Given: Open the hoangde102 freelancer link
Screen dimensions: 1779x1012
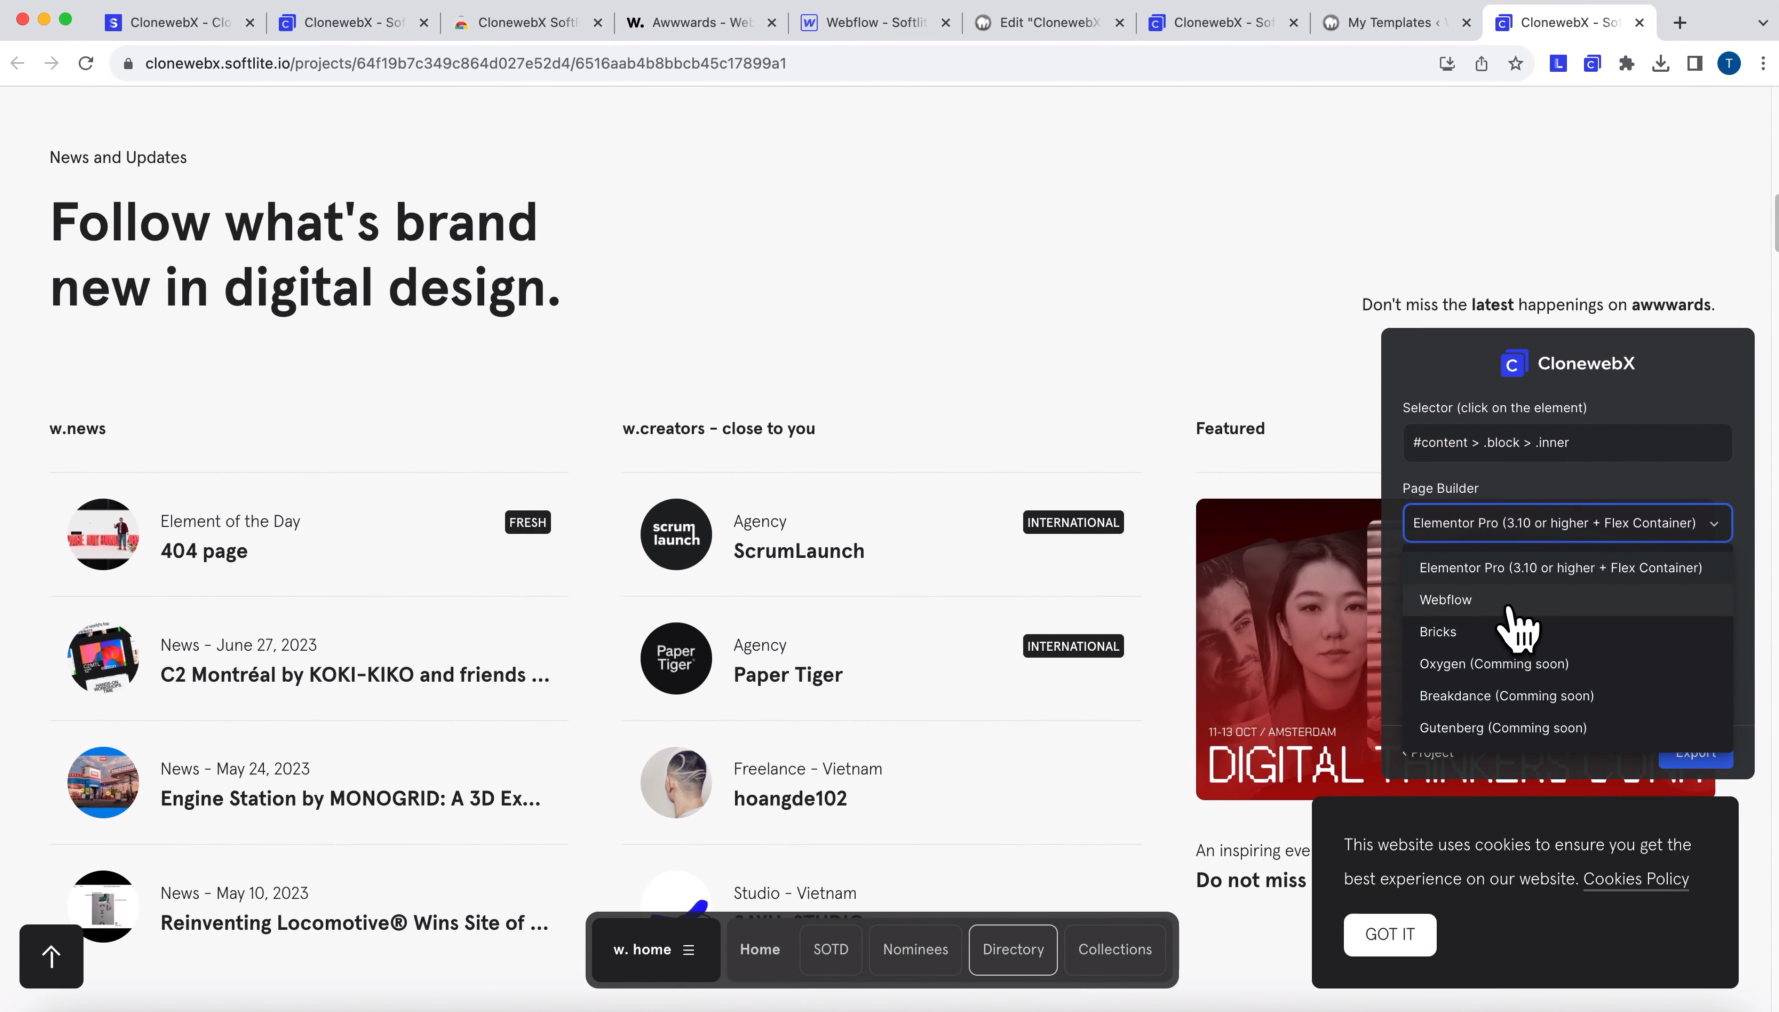Looking at the screenshot, I should point(790,799).
